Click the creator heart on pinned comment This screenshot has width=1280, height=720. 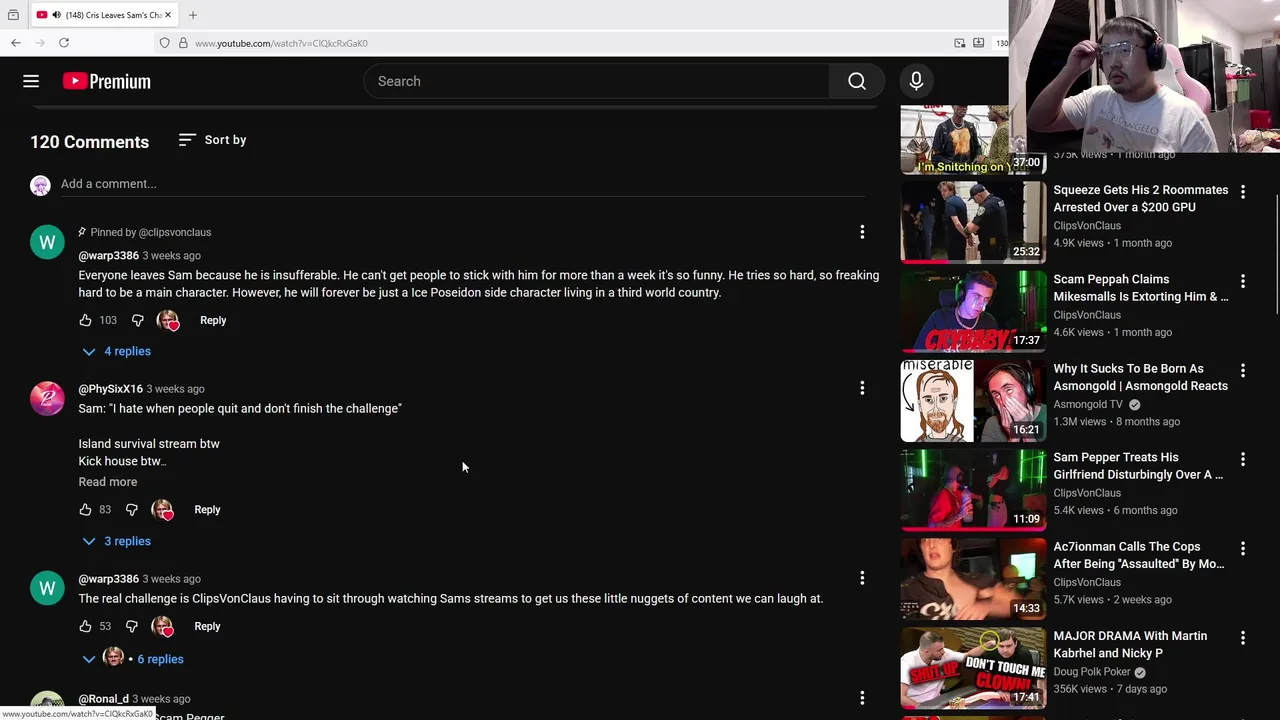point(168,320)
